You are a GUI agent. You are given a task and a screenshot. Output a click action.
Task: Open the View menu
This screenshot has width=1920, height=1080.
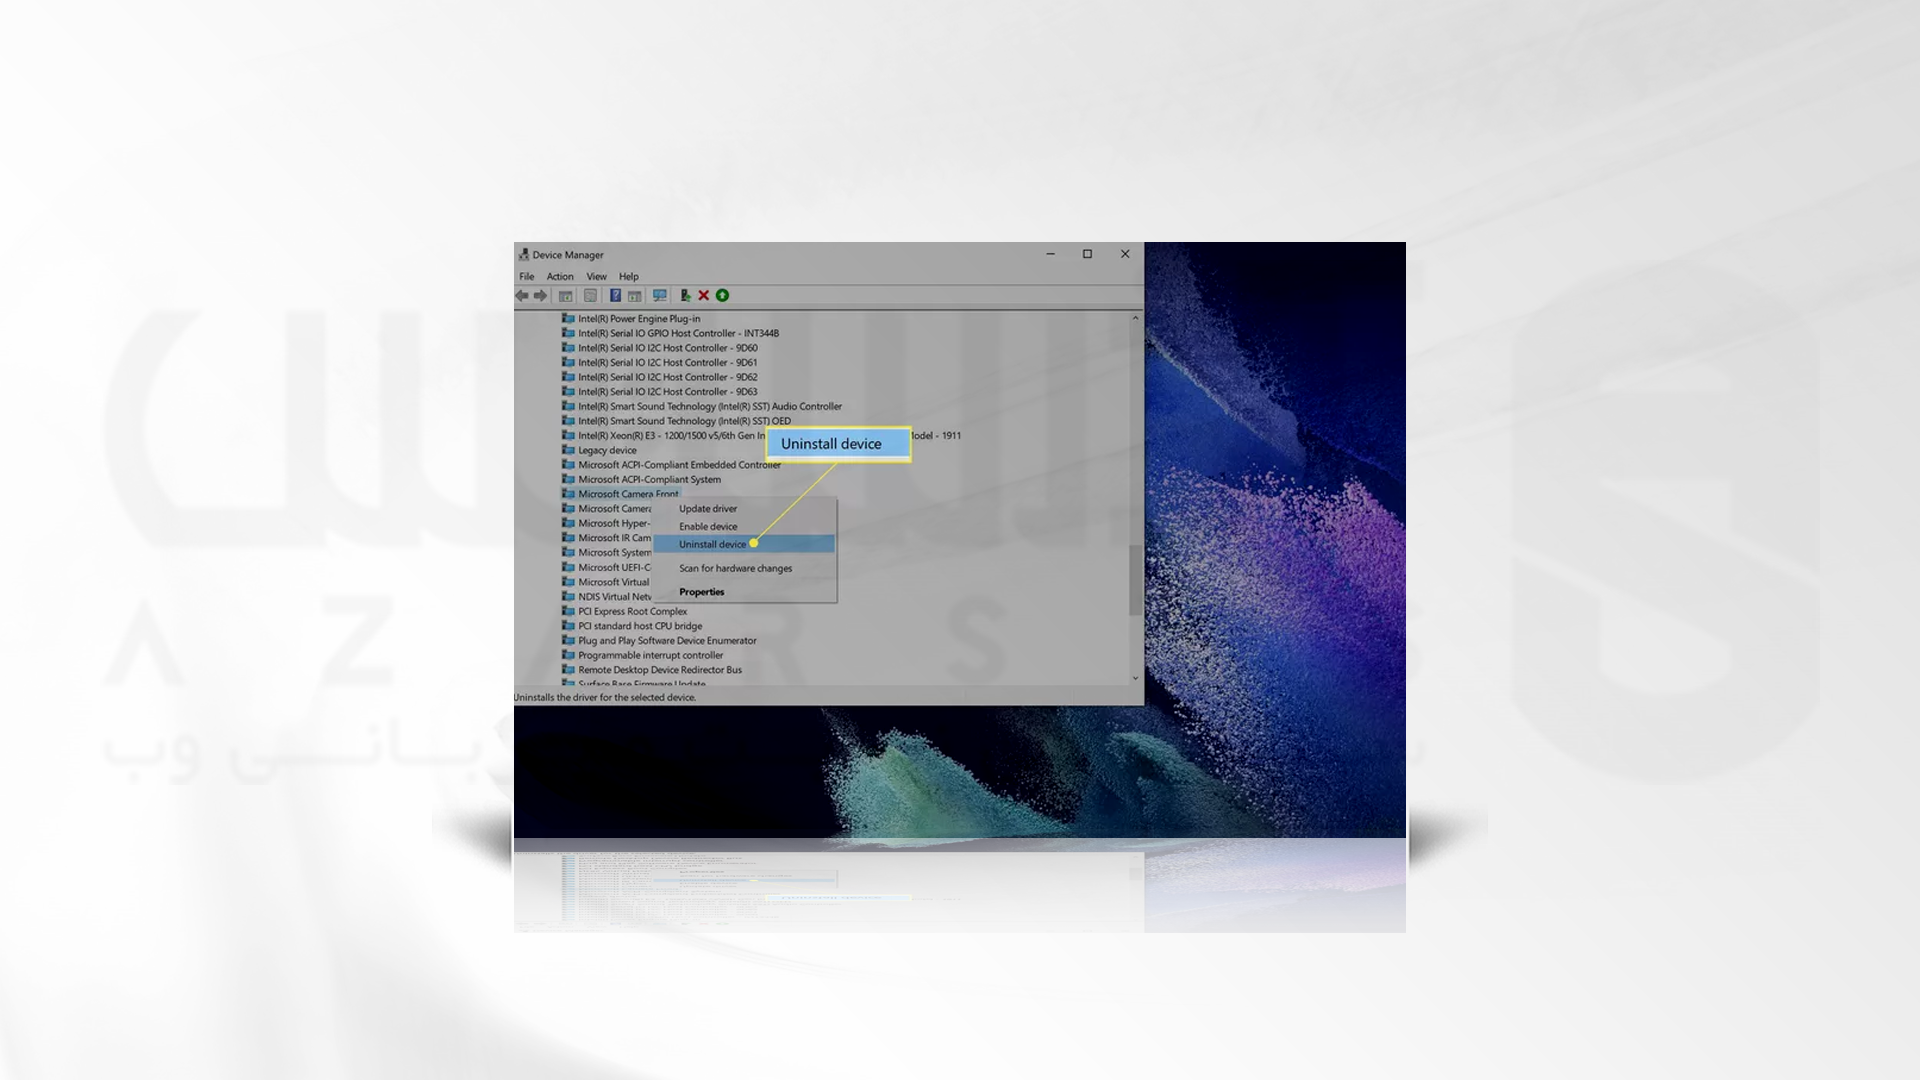[x=597, y=277]
